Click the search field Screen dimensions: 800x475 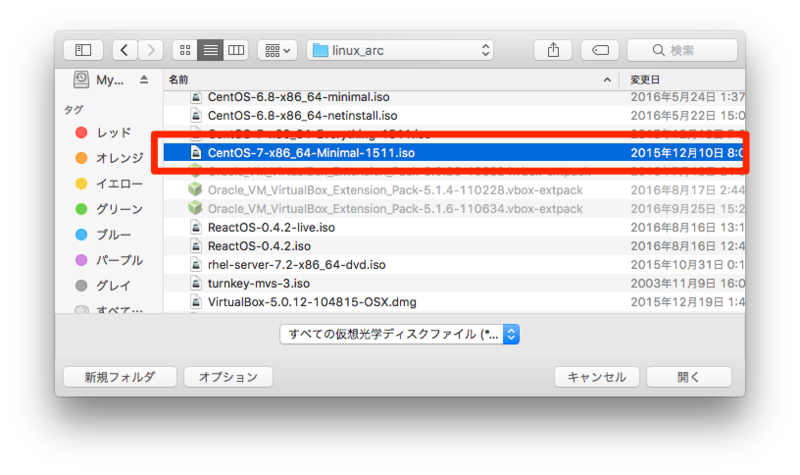point(682,50)
